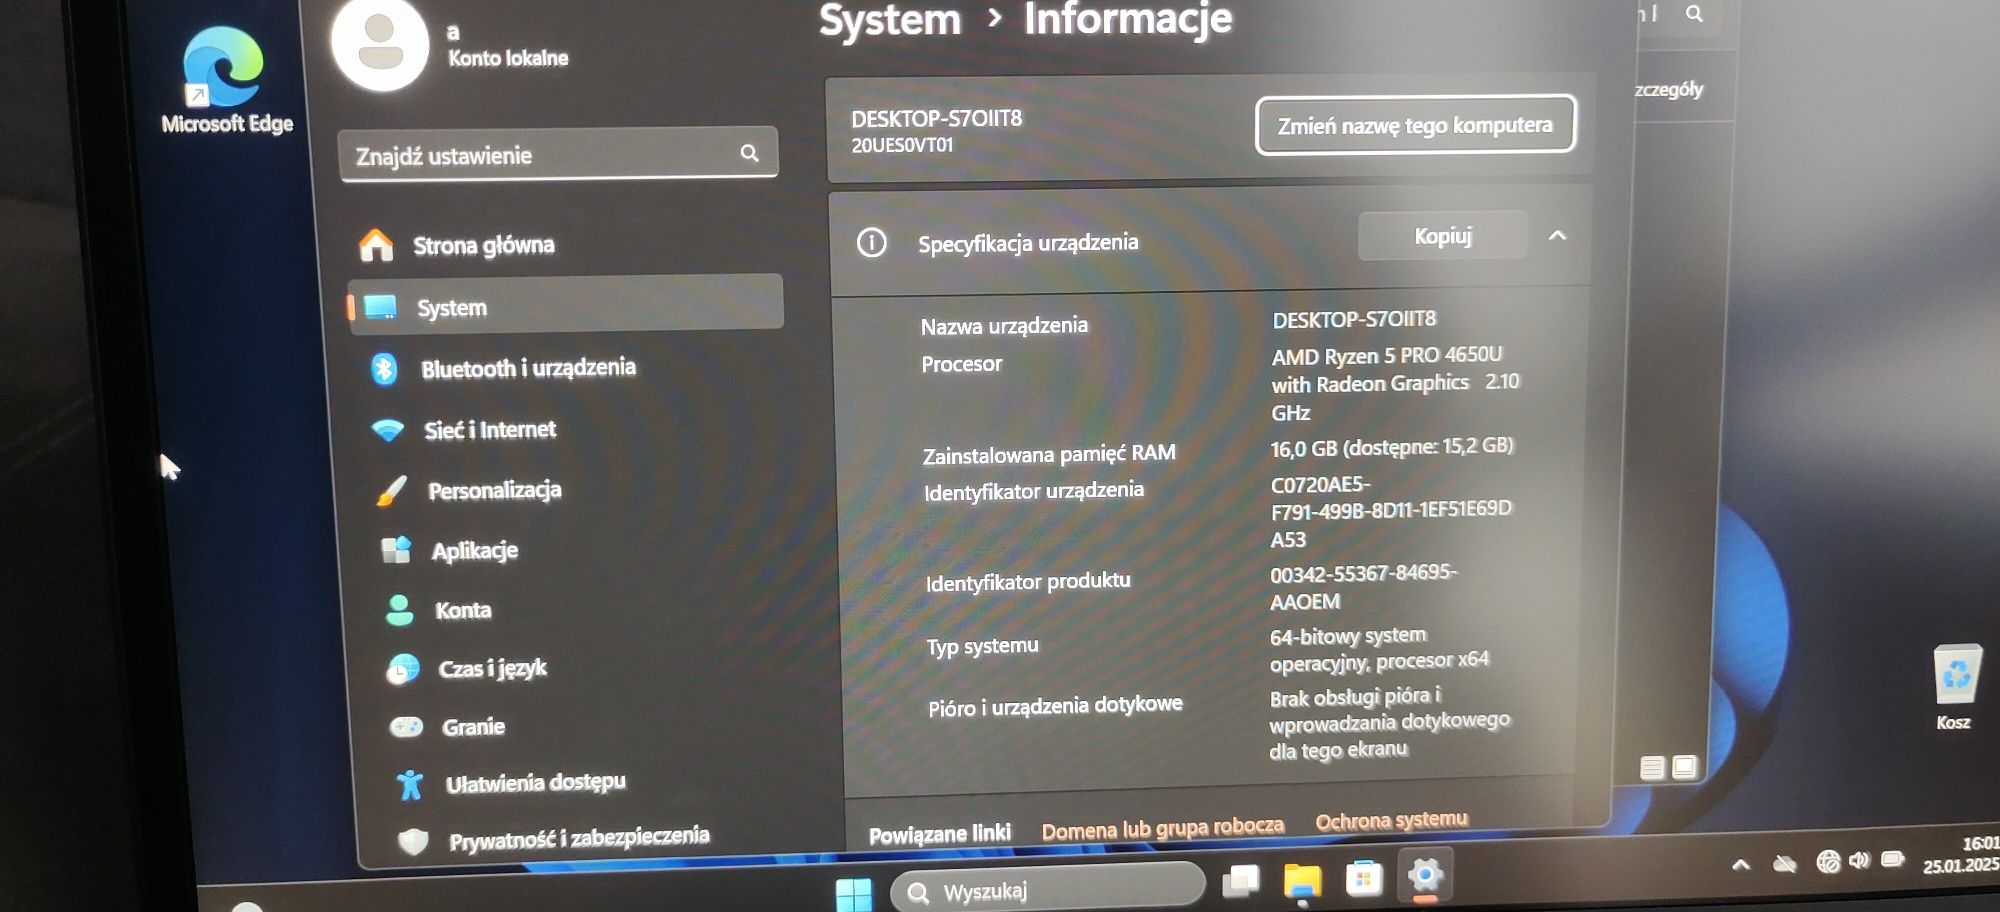This screenshot has height=912, width=2000.
Task: Click the Konto lokalne account label
Action: 508,58
